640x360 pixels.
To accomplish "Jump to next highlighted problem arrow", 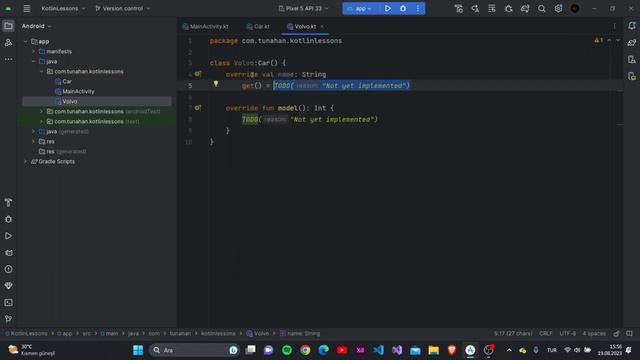I will pos(618,40).
